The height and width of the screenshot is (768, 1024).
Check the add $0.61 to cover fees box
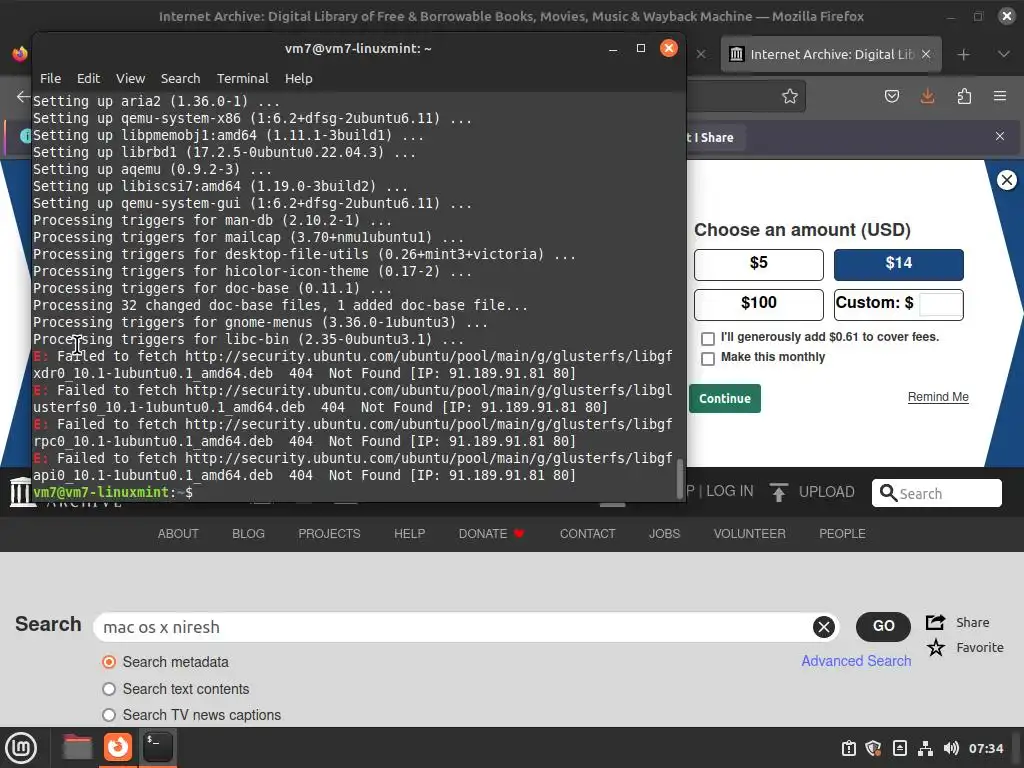coord(708,339)
